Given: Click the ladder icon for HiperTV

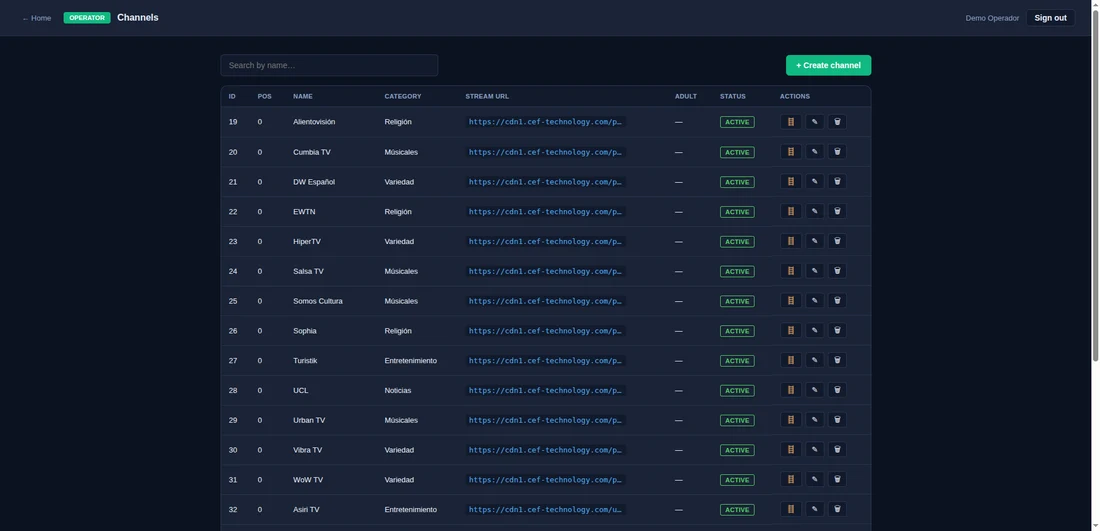Looking at the screenshot, I should click(x=791, y=241).
